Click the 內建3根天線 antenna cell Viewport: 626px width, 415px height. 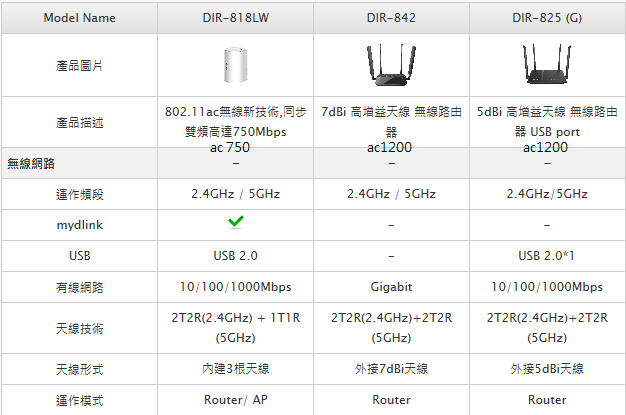235,369
